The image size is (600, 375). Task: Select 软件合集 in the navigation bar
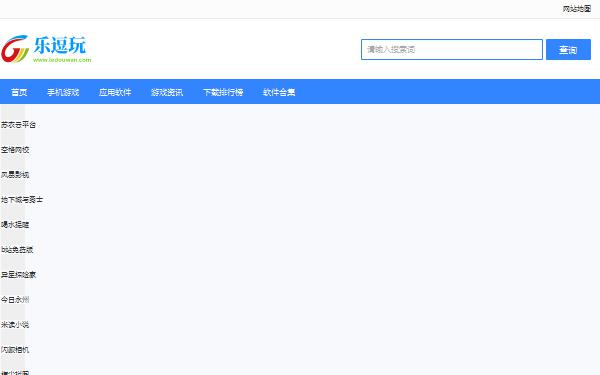coord(279,92)
